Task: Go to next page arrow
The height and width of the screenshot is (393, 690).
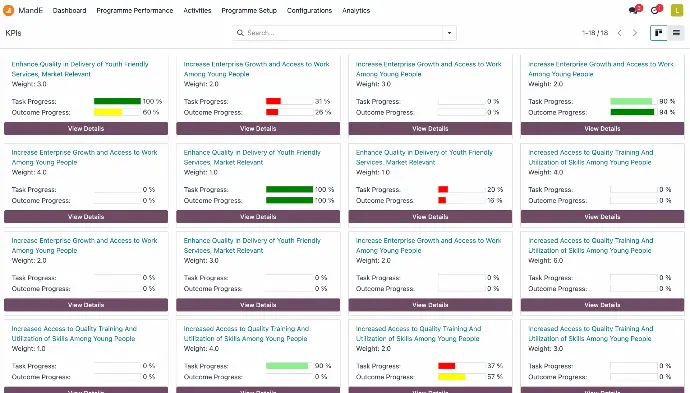Action: tap(635, 33)
